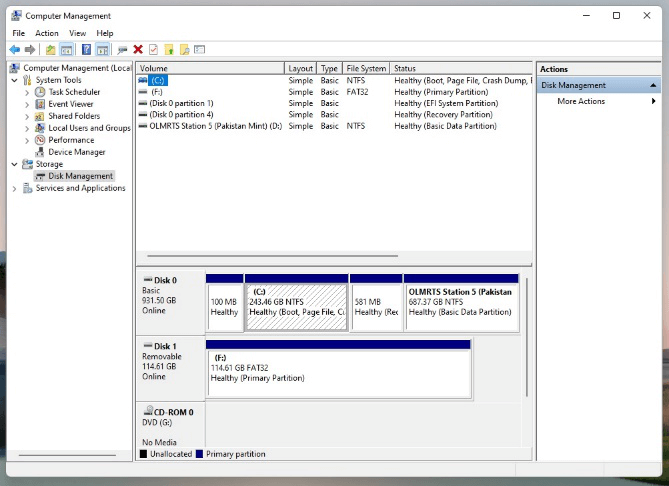The image size is (669, 486).
Task: Click the yellow page with green arrow icon
Action: pyautogui.click(x=169, y=50)
